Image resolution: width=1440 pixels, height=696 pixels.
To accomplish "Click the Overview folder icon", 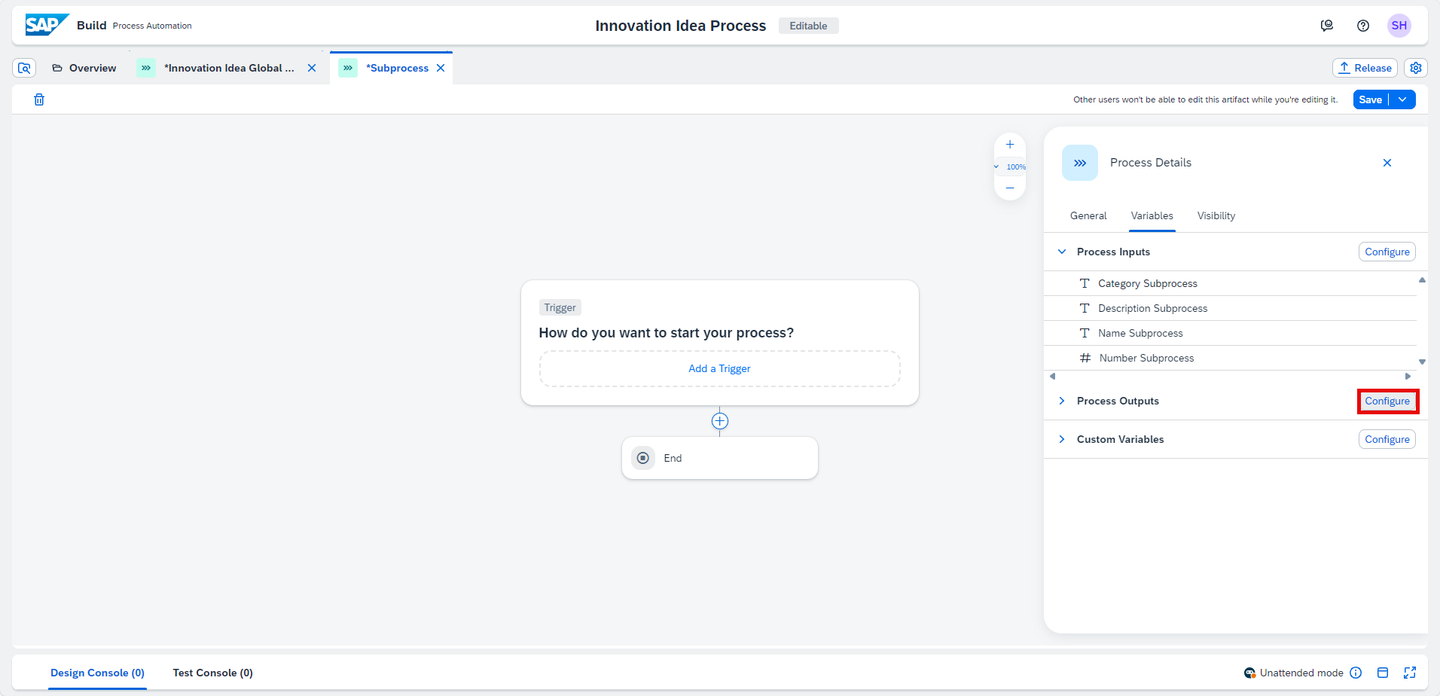I will coord(57,68).
